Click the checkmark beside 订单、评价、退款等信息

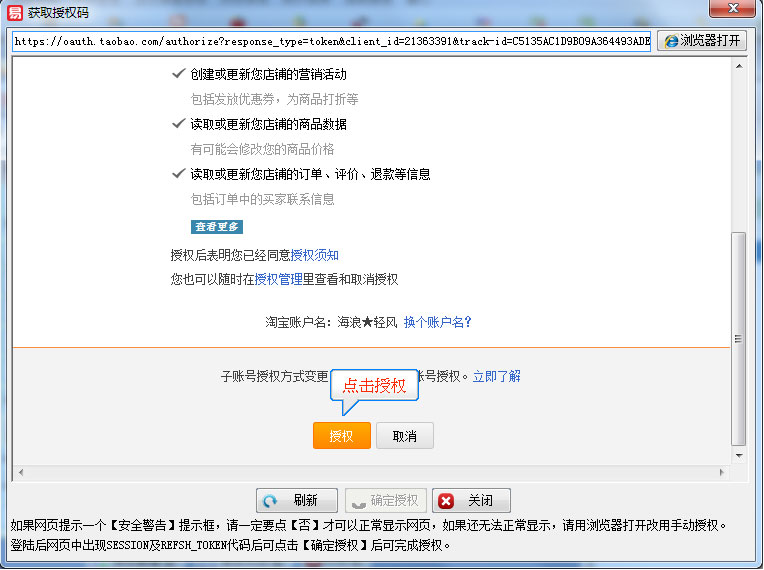178,174
